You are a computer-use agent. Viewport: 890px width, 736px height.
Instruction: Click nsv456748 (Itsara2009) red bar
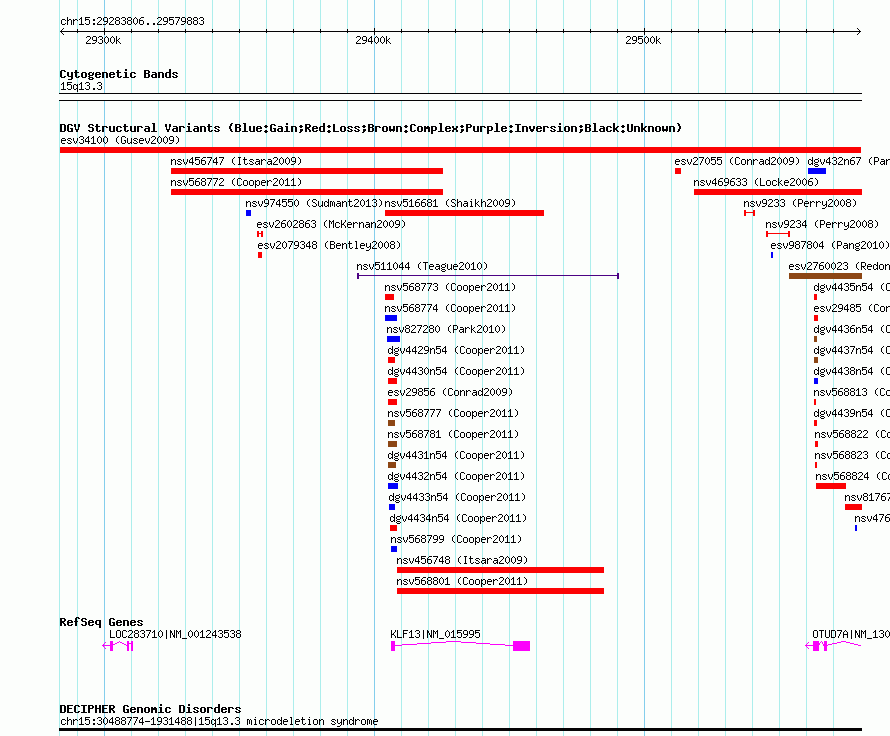500,570
